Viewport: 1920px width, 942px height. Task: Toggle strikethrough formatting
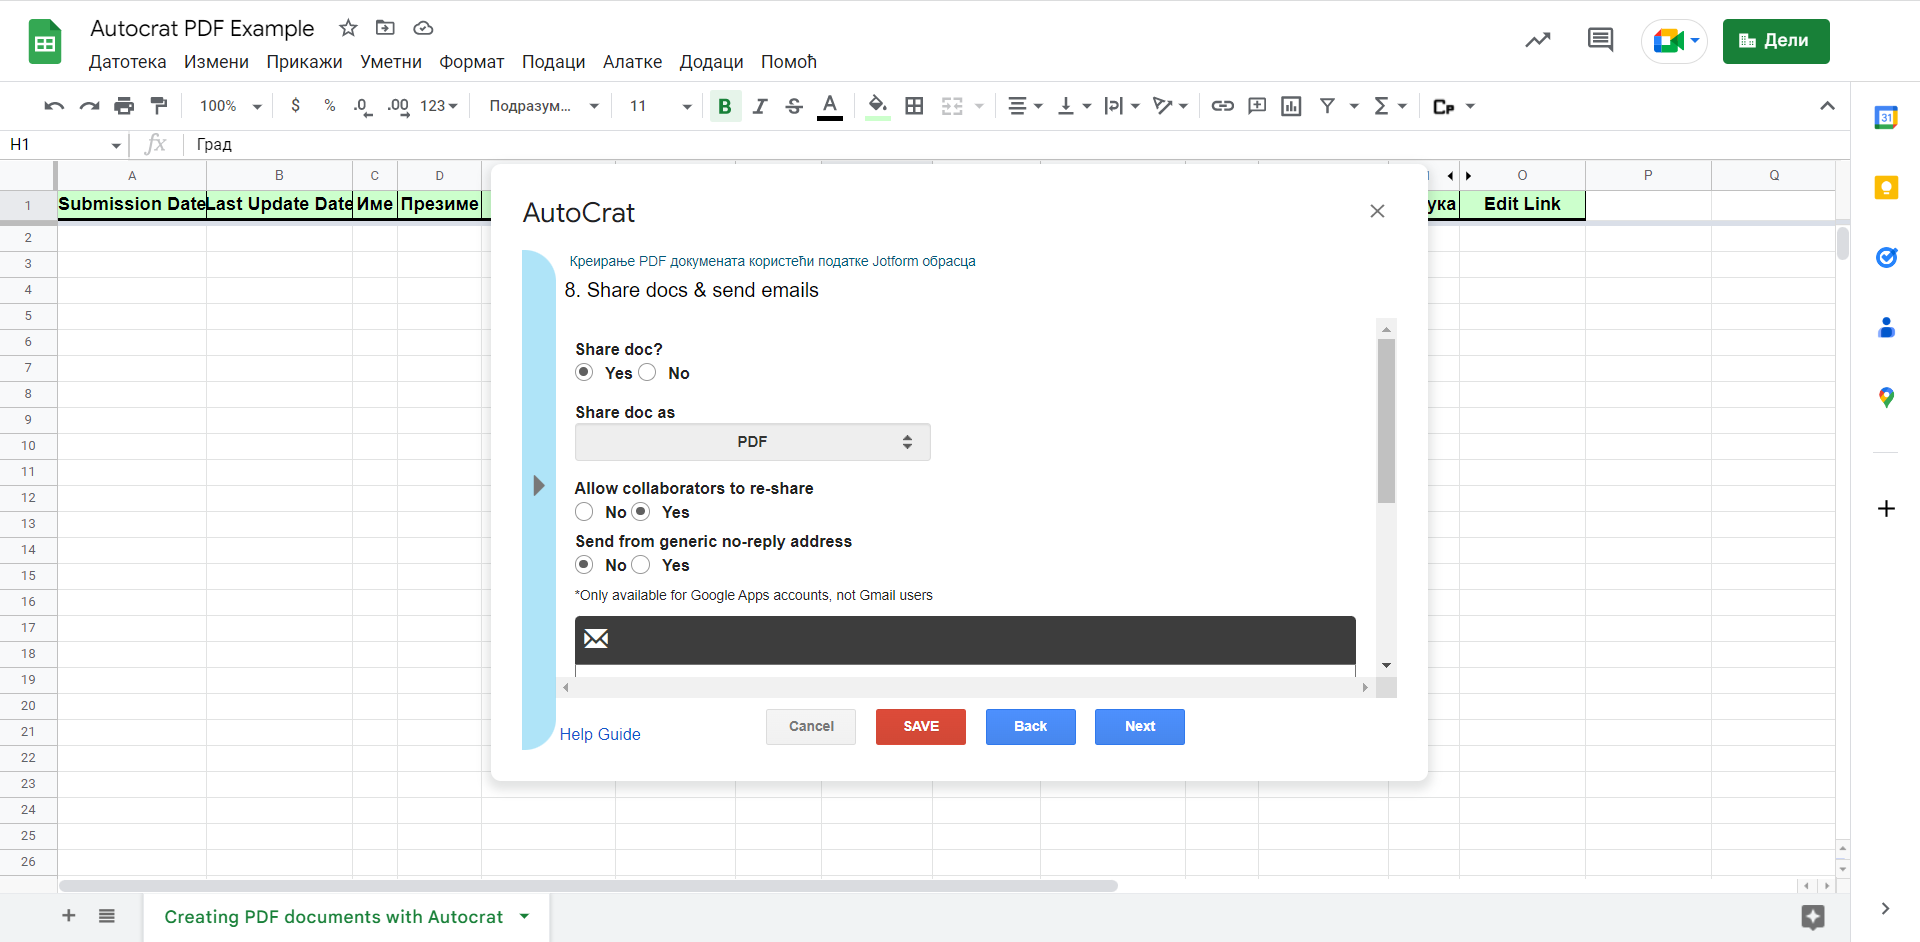(794, 106)
